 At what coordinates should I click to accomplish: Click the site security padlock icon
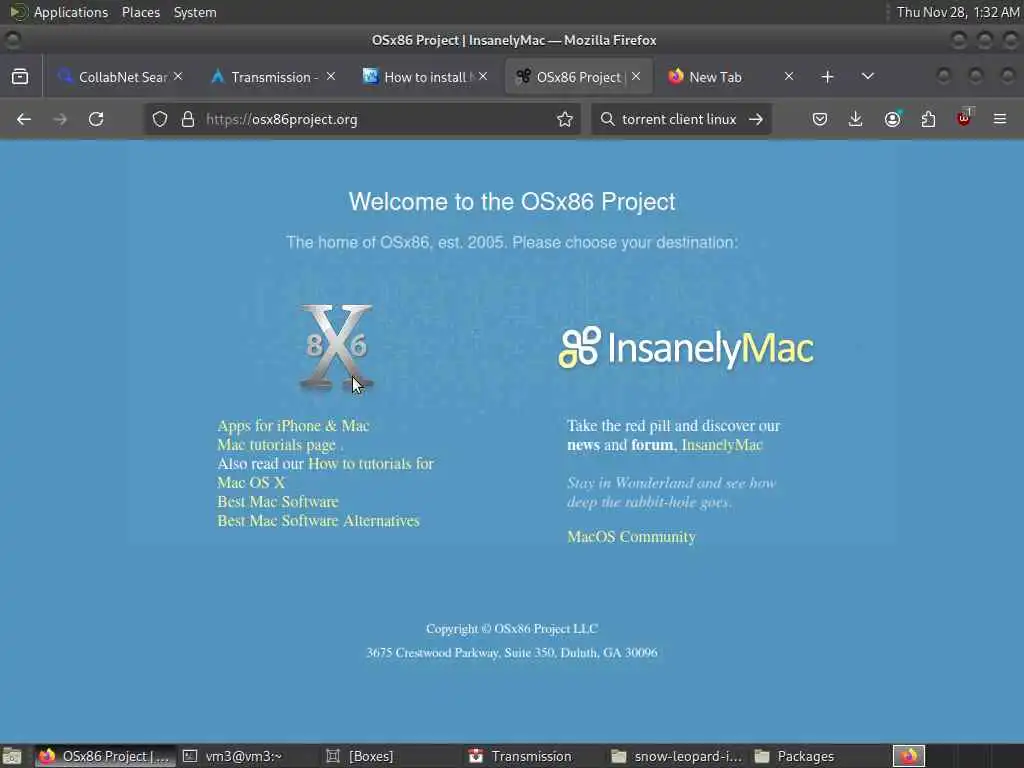click(x=188, y=119)
